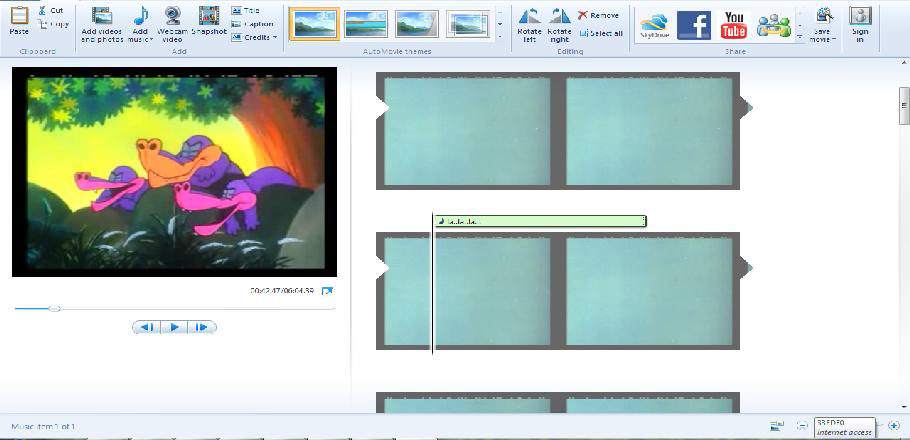Step to previous frame
The width and height of the screenshot is (910, 440).
tap(146, 327)
